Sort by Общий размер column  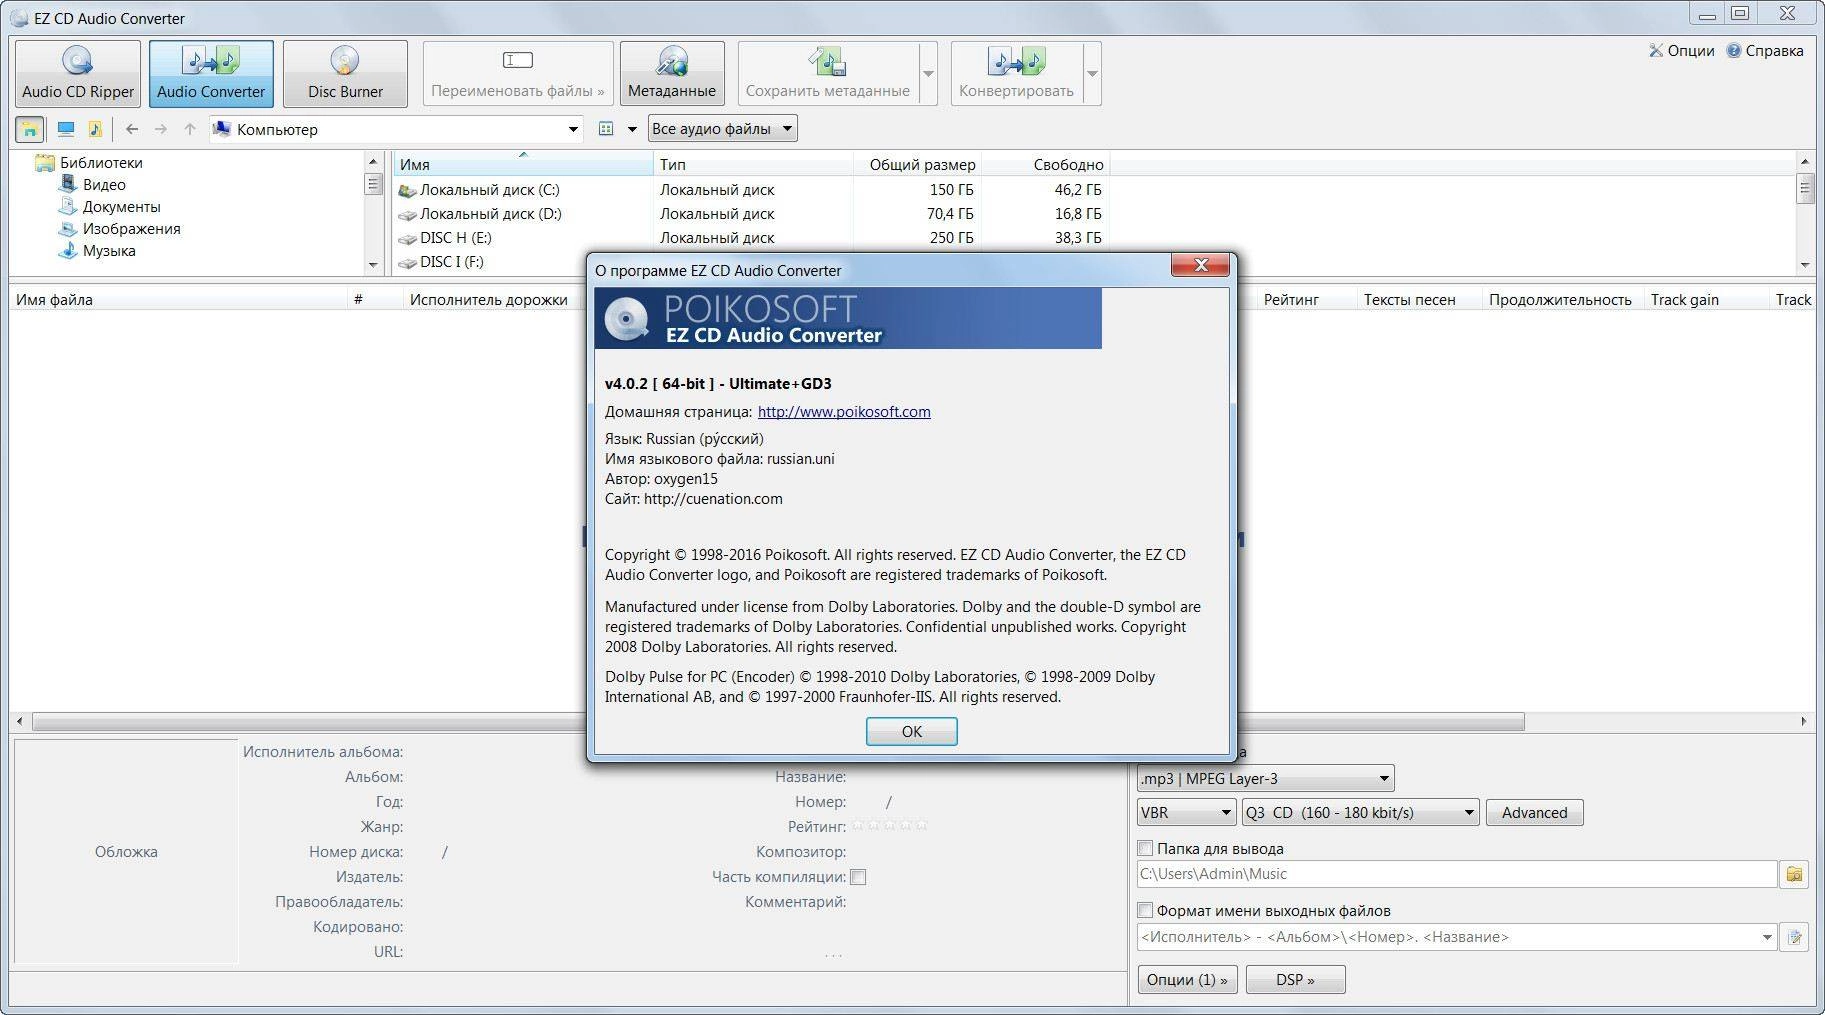tap(916, 165)
